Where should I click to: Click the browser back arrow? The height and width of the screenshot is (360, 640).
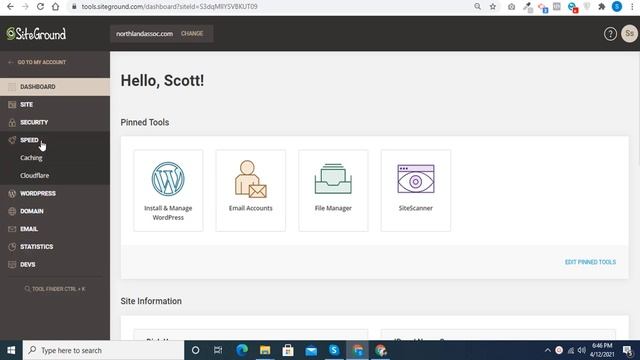[10, 7]
